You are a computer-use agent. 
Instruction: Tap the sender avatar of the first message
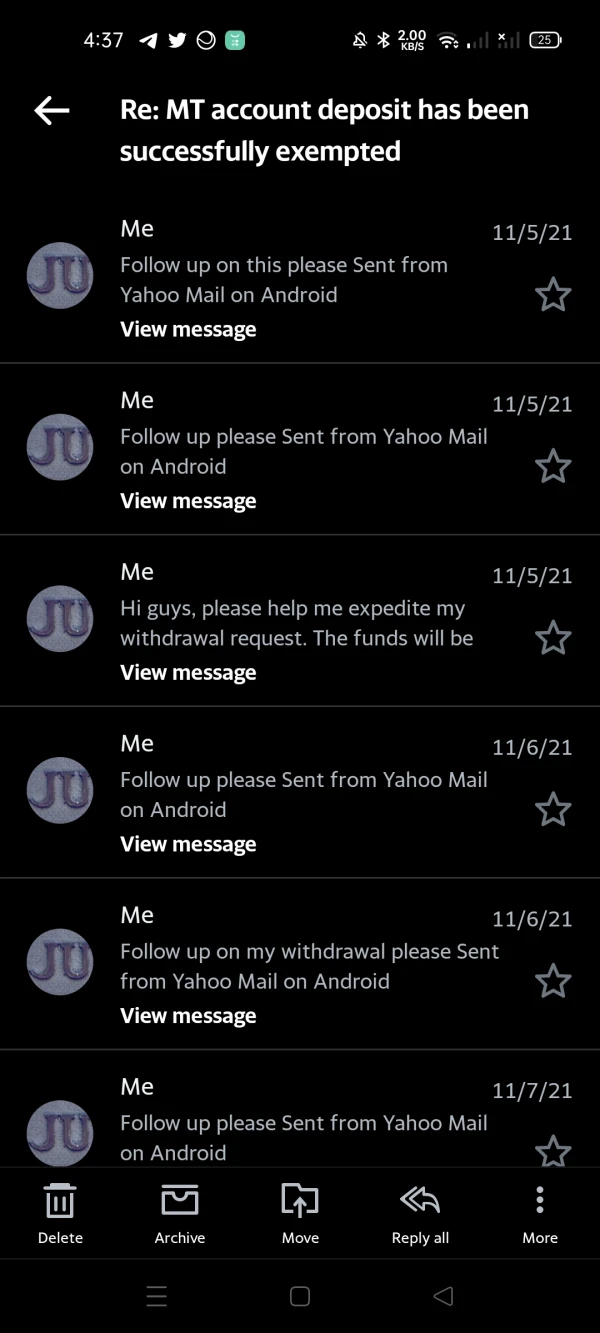click(x=60, y=275)
